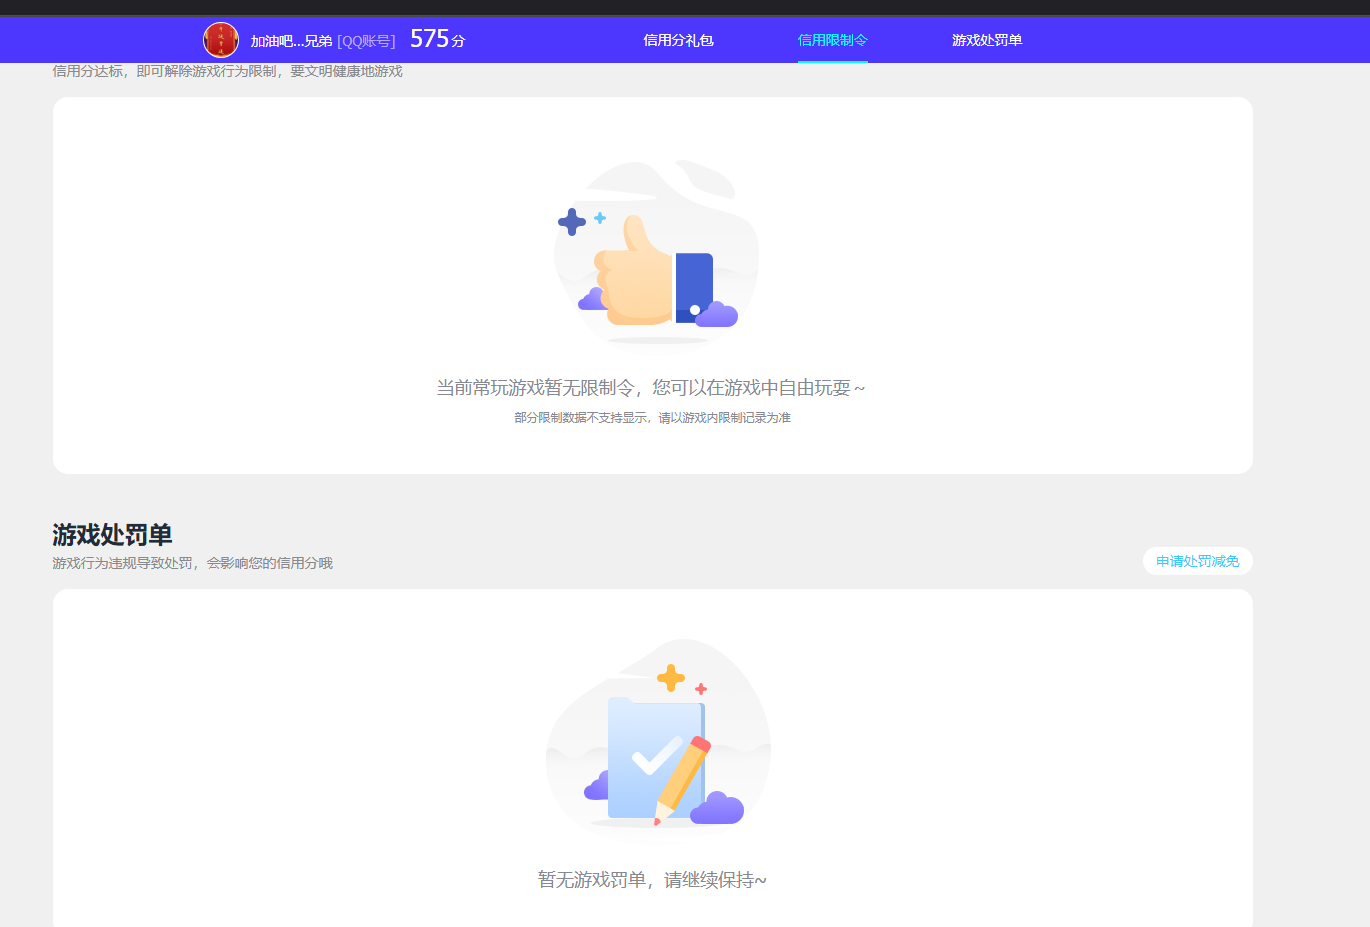This screenshot has height=927, width=1370.
Task: Open the 信用分礼包 tab
Action: (678, 41)
